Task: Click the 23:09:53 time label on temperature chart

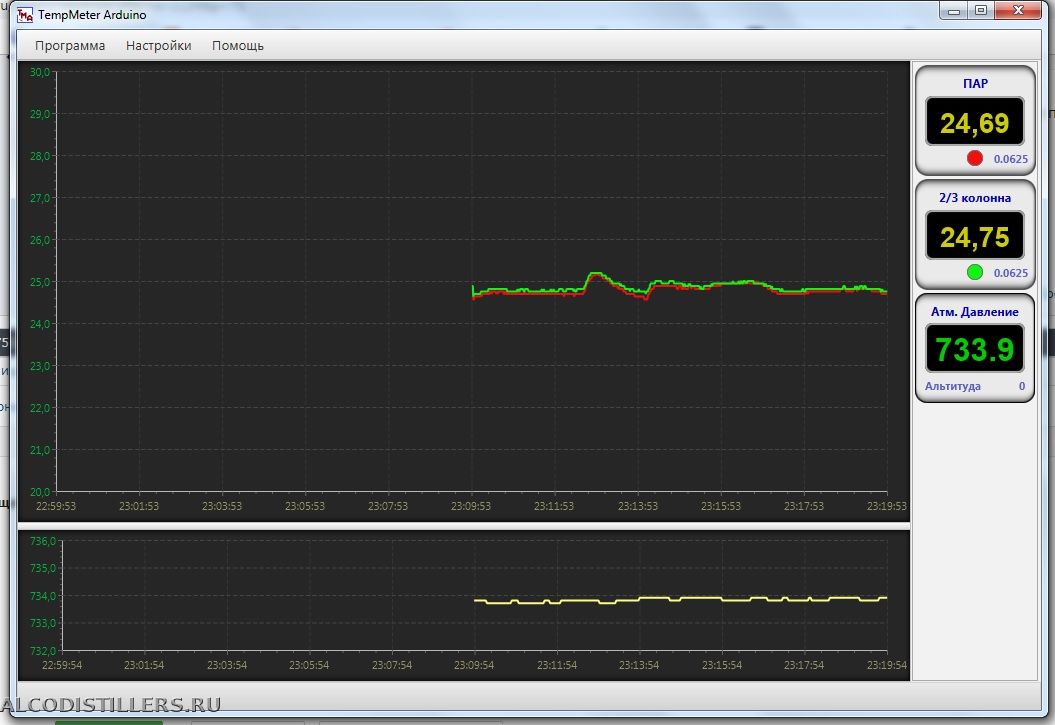Action: click(470, 506)
